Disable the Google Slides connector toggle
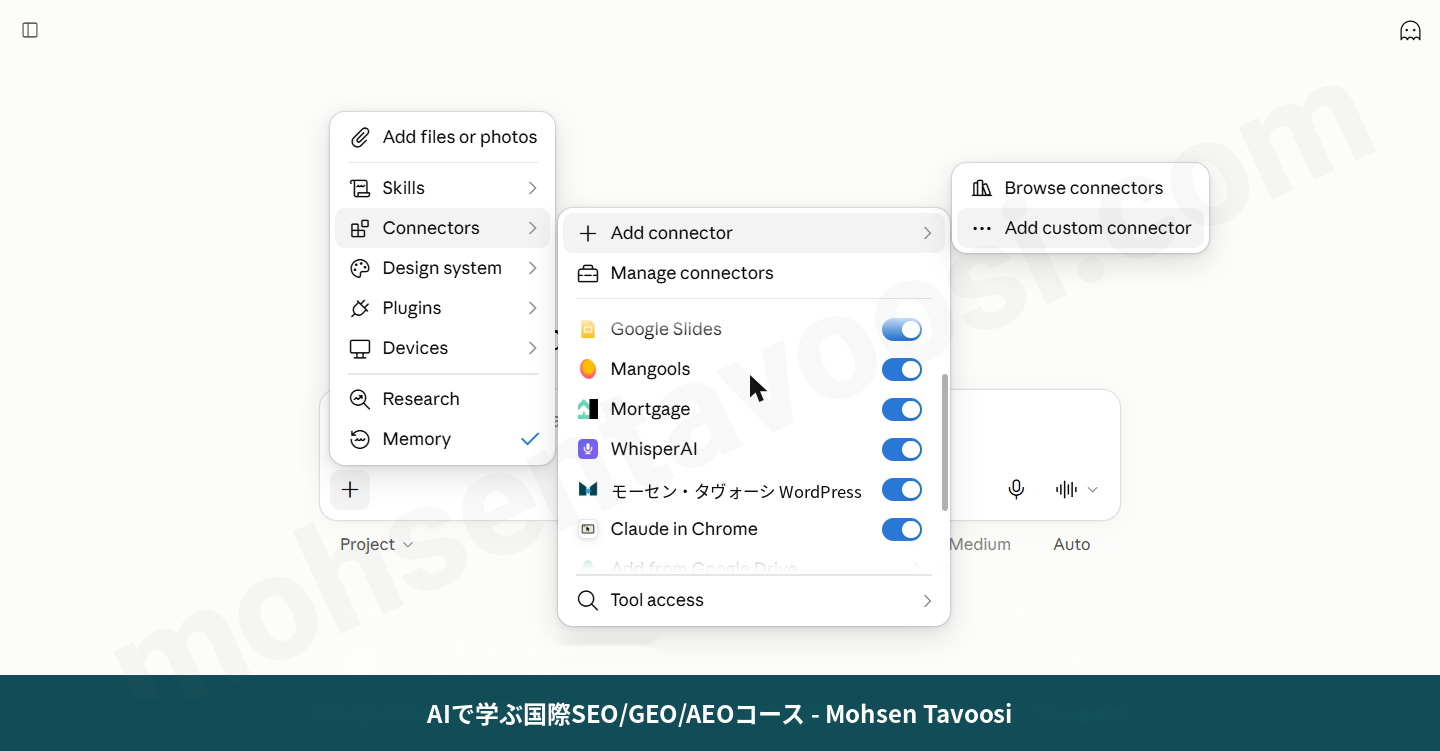This screenshot has width=1440, height=751. click(x=902, y=329)
